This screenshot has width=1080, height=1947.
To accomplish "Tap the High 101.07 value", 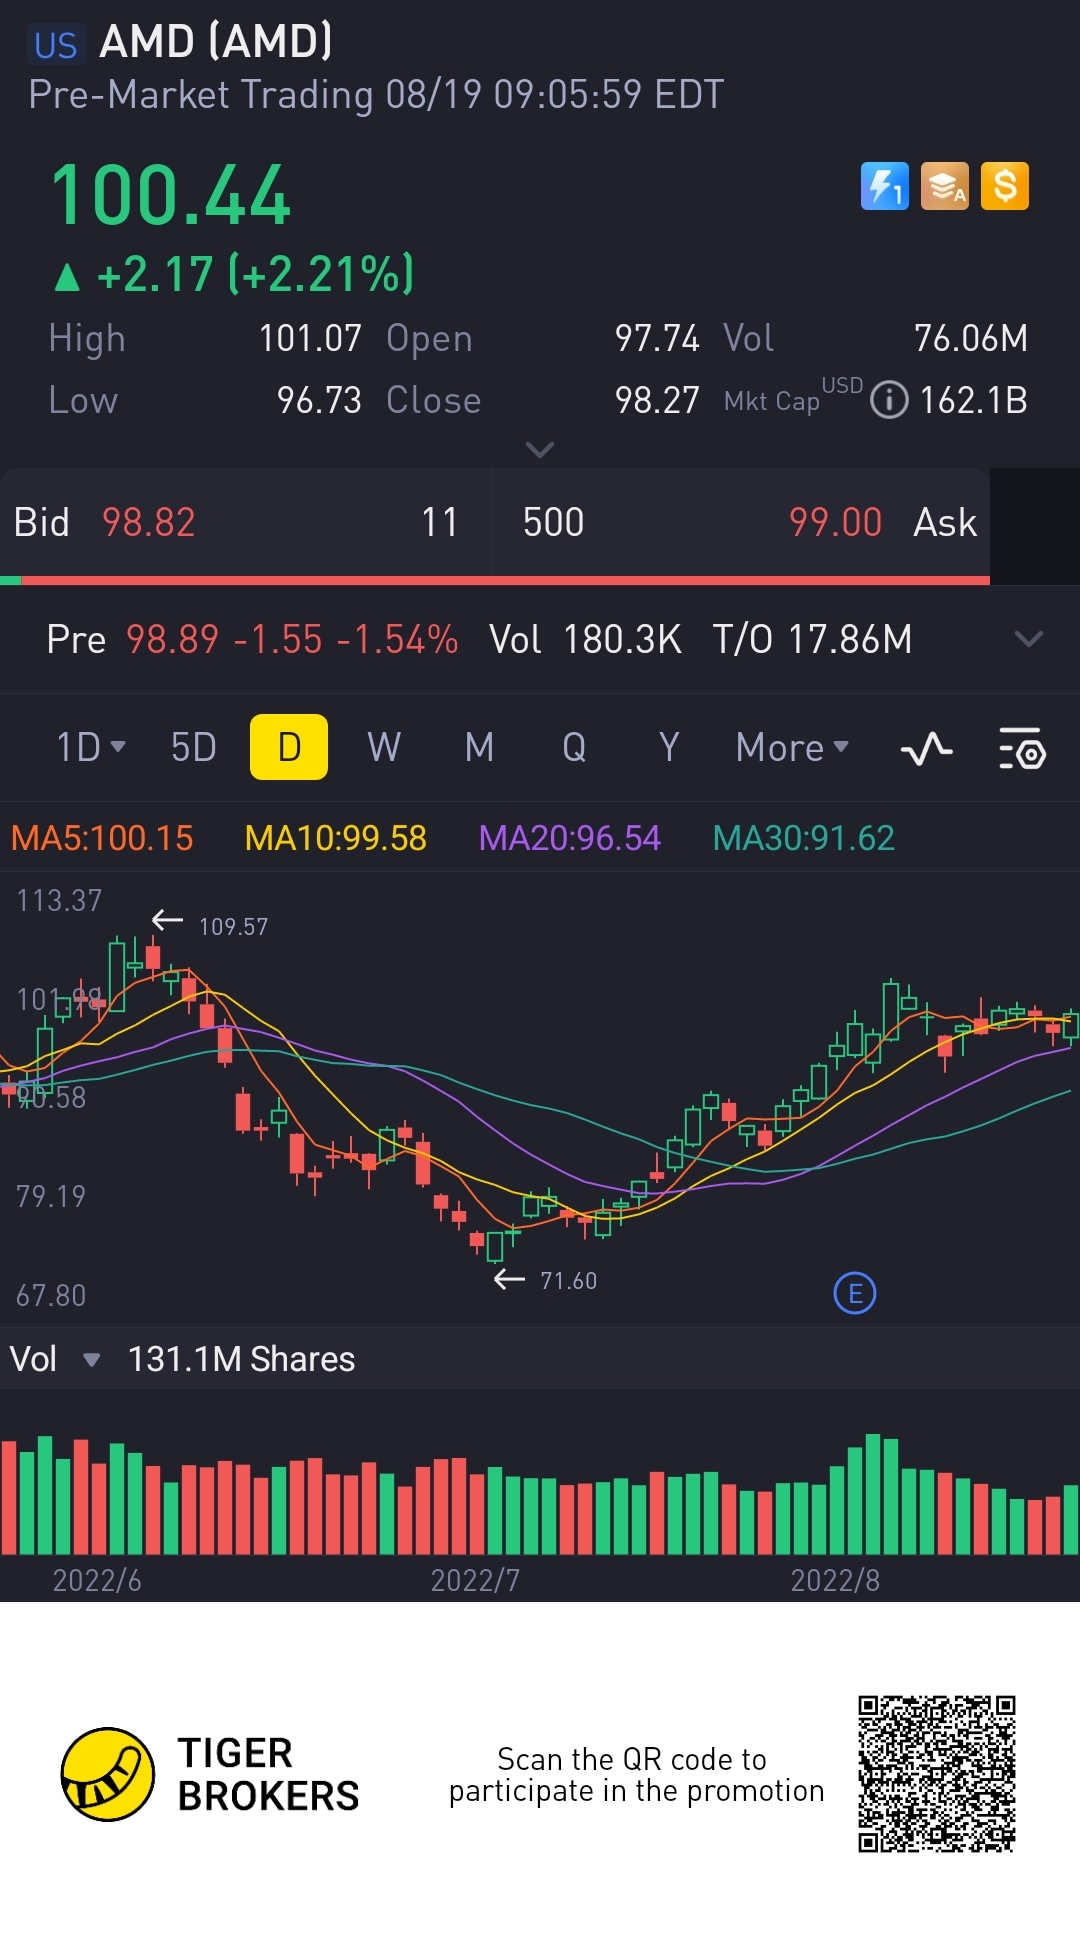I will [x=310, y=338].
